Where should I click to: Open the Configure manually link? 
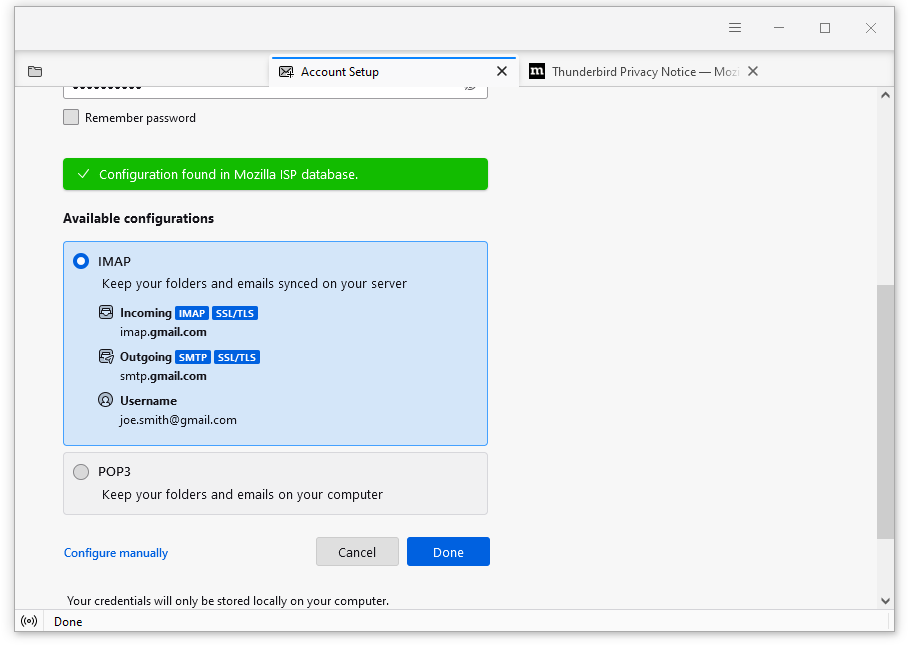click(x=115, y=552)
